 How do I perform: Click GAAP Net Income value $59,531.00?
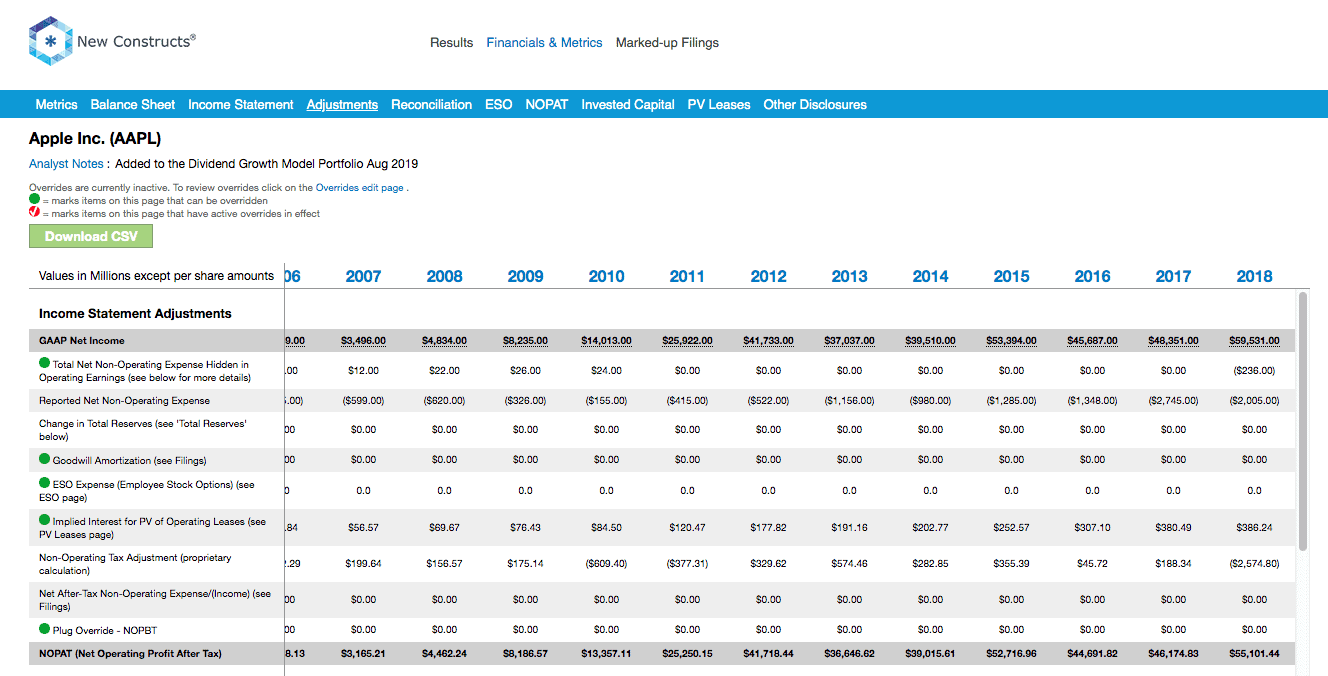point(1254,341)
